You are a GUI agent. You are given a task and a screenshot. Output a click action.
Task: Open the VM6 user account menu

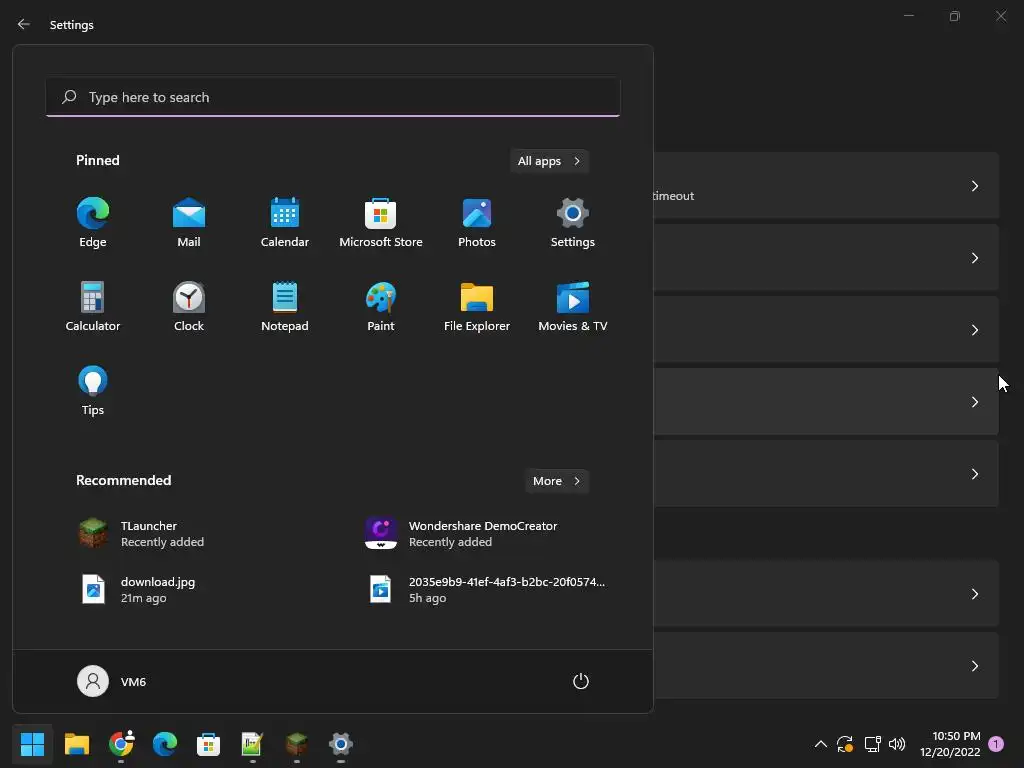click(x=112, y=681)
